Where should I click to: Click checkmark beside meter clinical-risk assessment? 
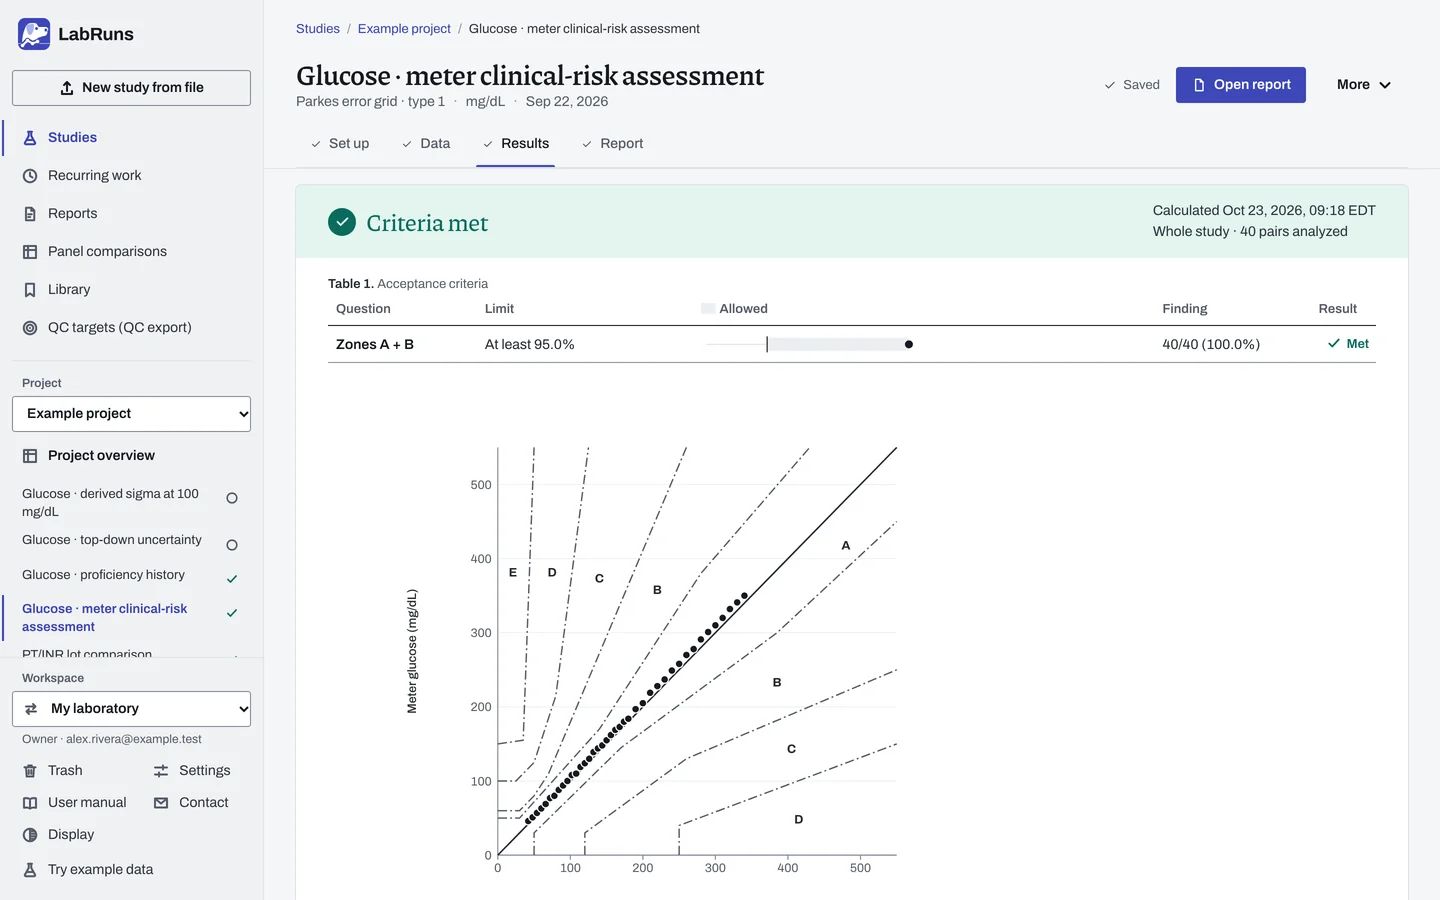pos(232,613)
